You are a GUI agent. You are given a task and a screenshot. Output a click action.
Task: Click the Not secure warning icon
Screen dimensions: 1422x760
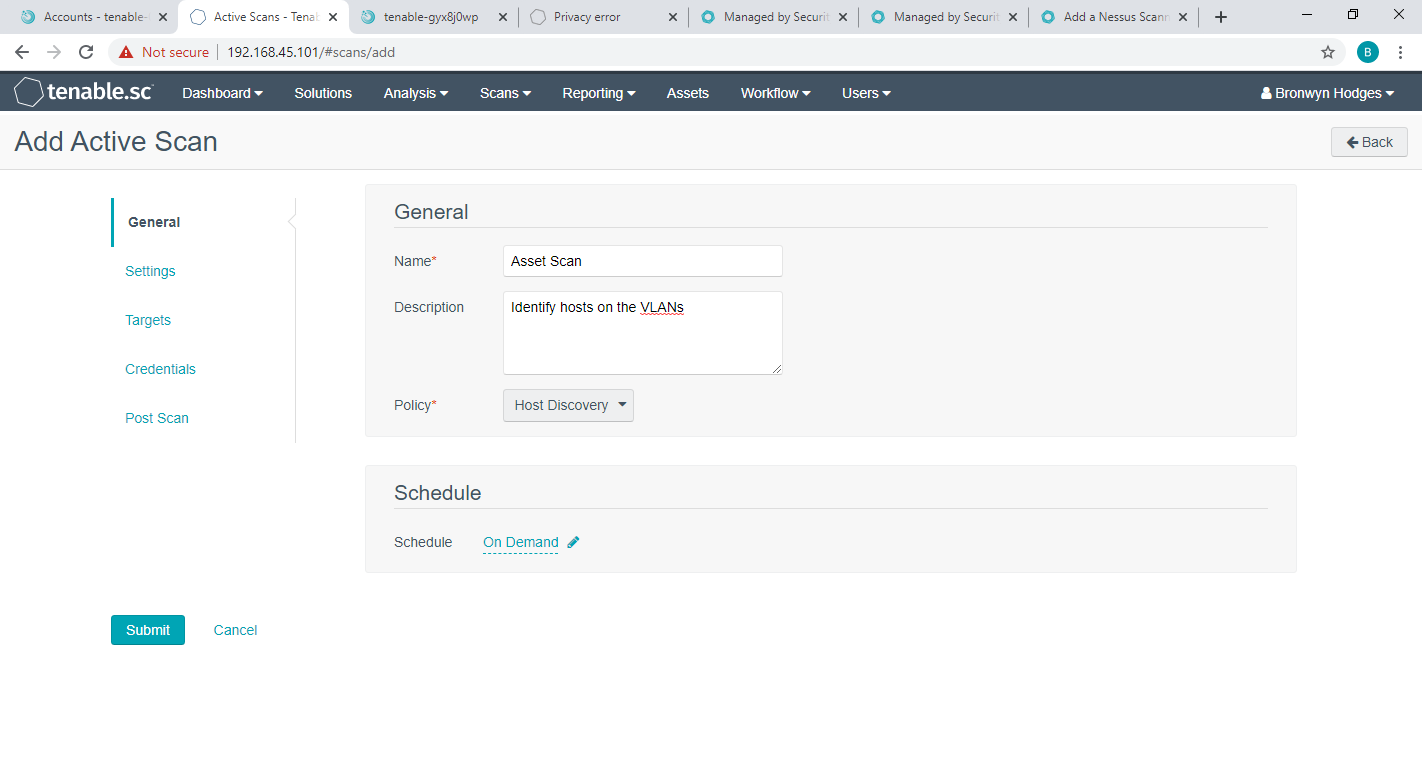(126, 52)
